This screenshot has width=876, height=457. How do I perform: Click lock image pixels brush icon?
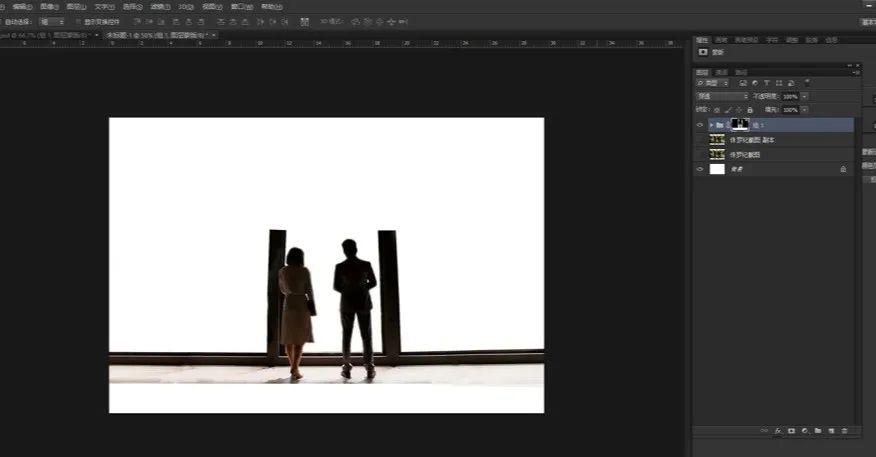728,110
